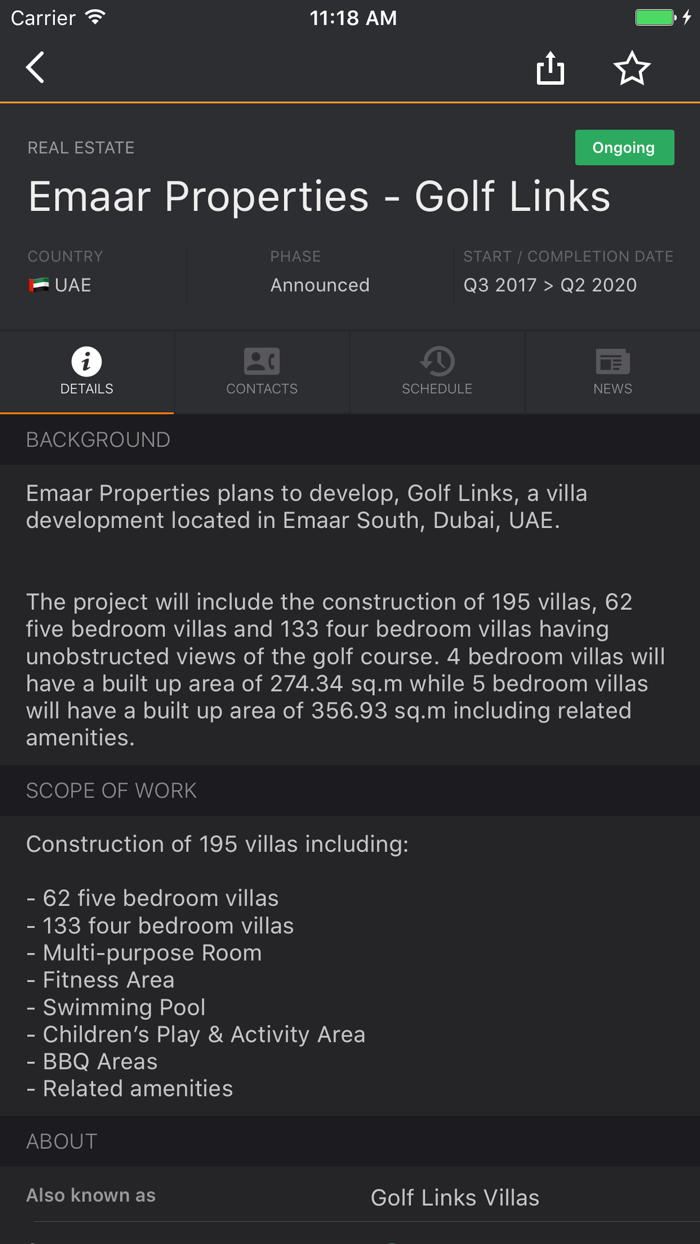Open the Golf Links Villas entry
700x1244 pixels.
(455, 1197)
